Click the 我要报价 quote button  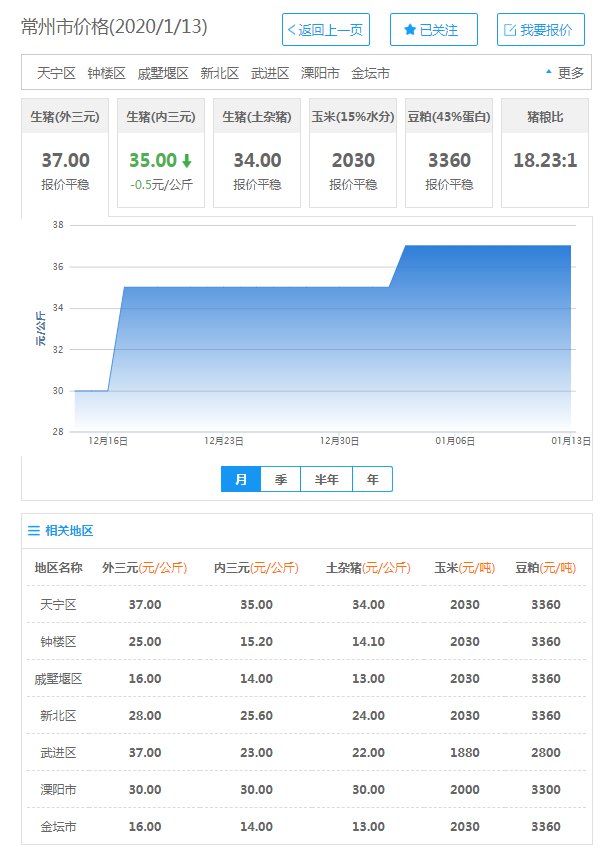(x=540, y=30)
